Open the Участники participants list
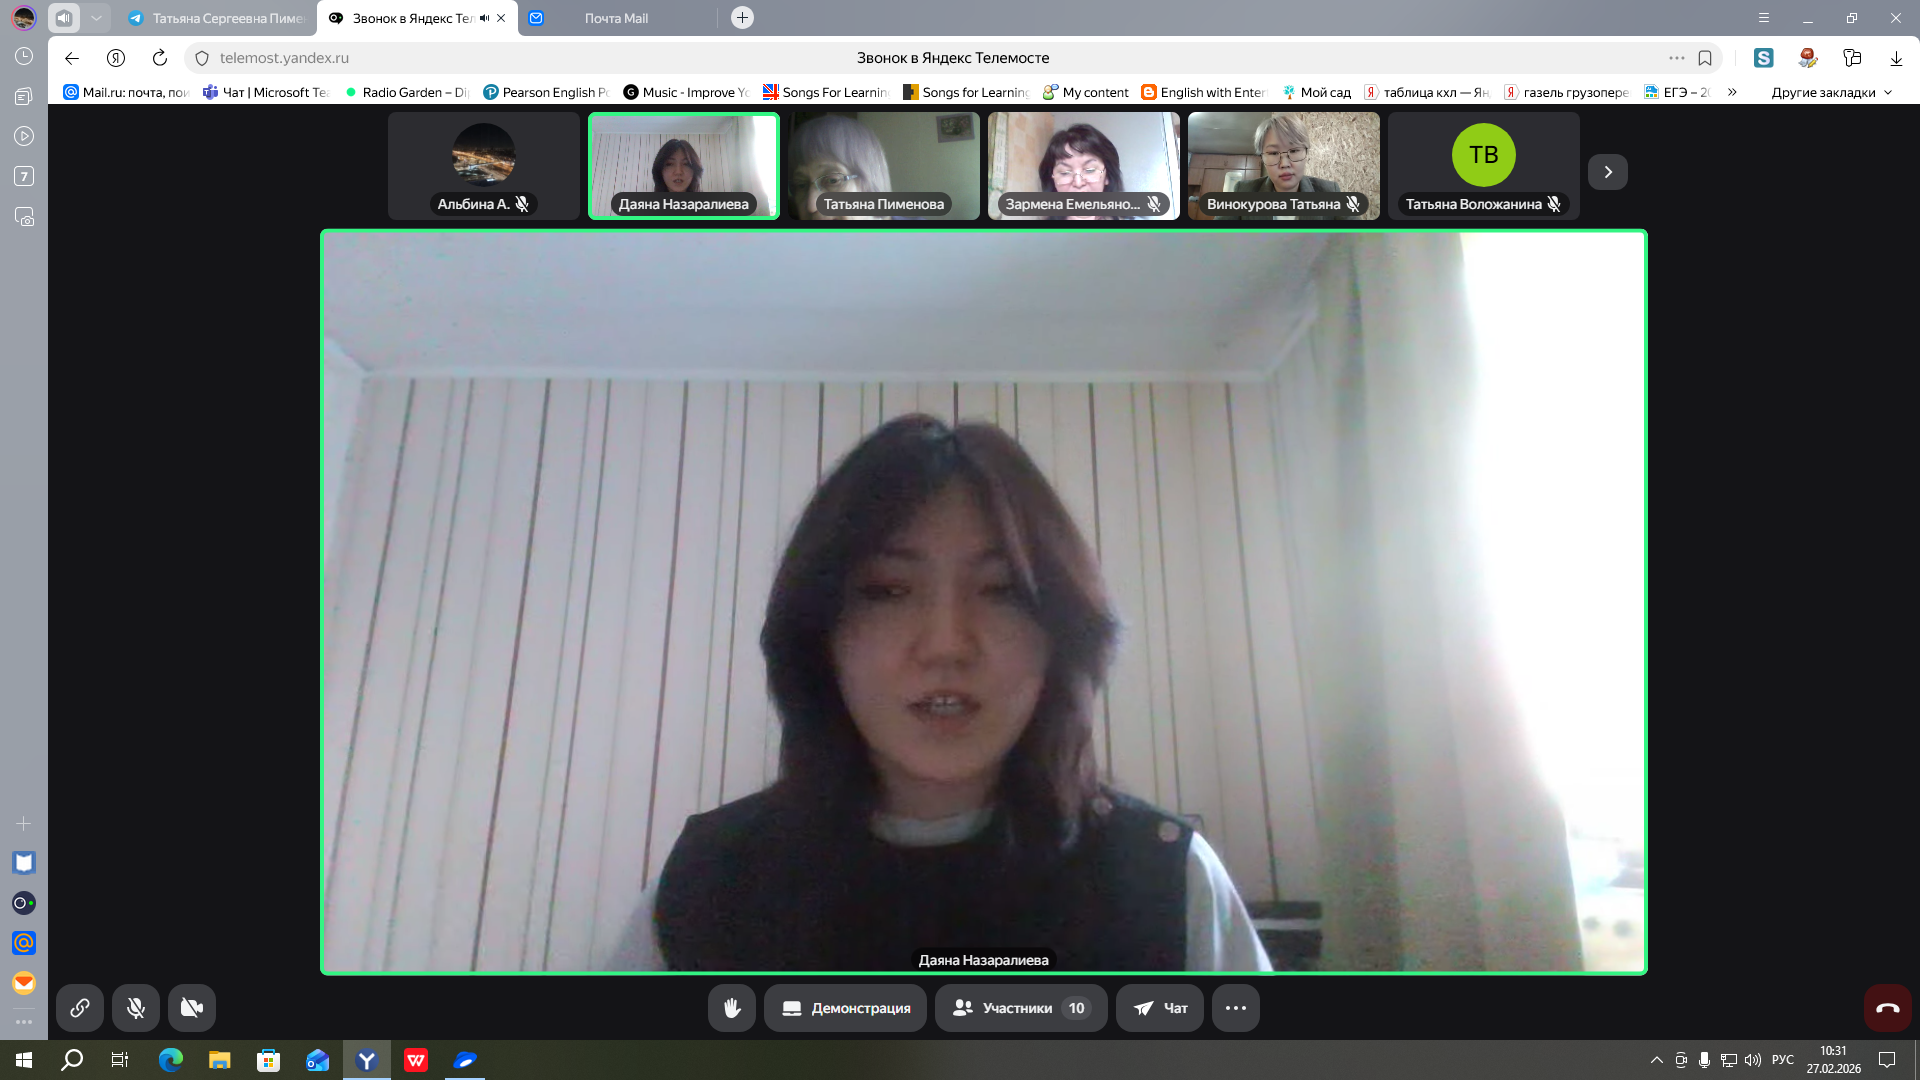The height and width of the screenshot is (1080, 1920). point(1020,1008)
